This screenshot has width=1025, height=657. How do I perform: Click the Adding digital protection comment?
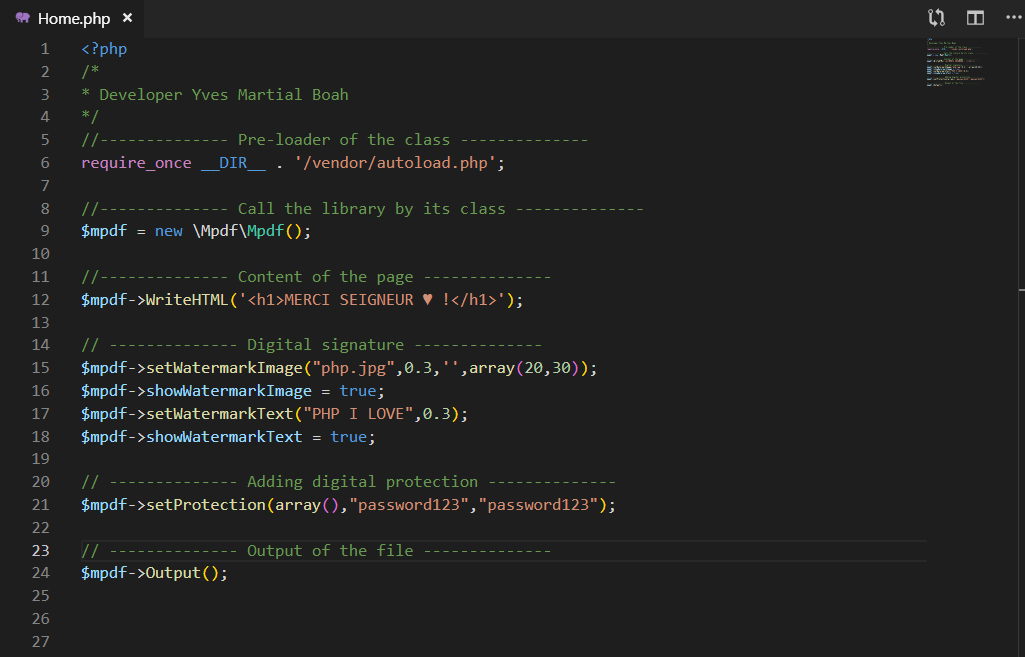point(348,482)
